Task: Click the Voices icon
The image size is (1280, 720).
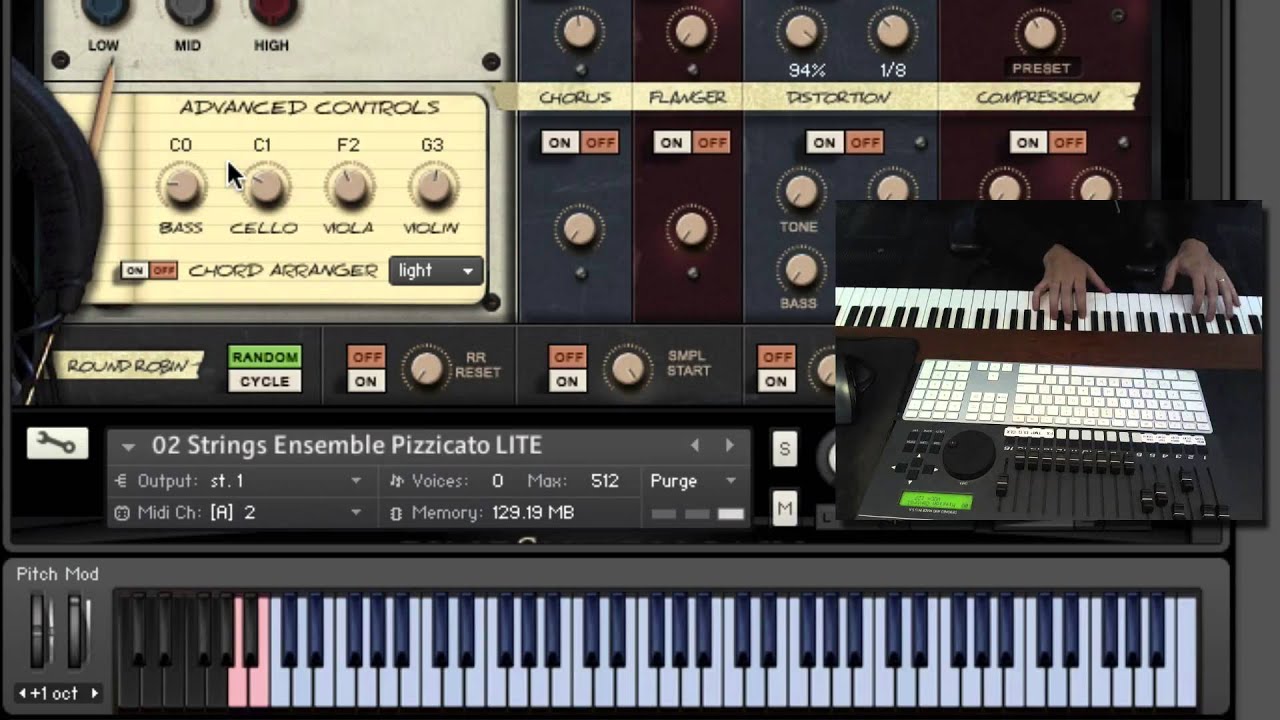Action: click(396, 481)
